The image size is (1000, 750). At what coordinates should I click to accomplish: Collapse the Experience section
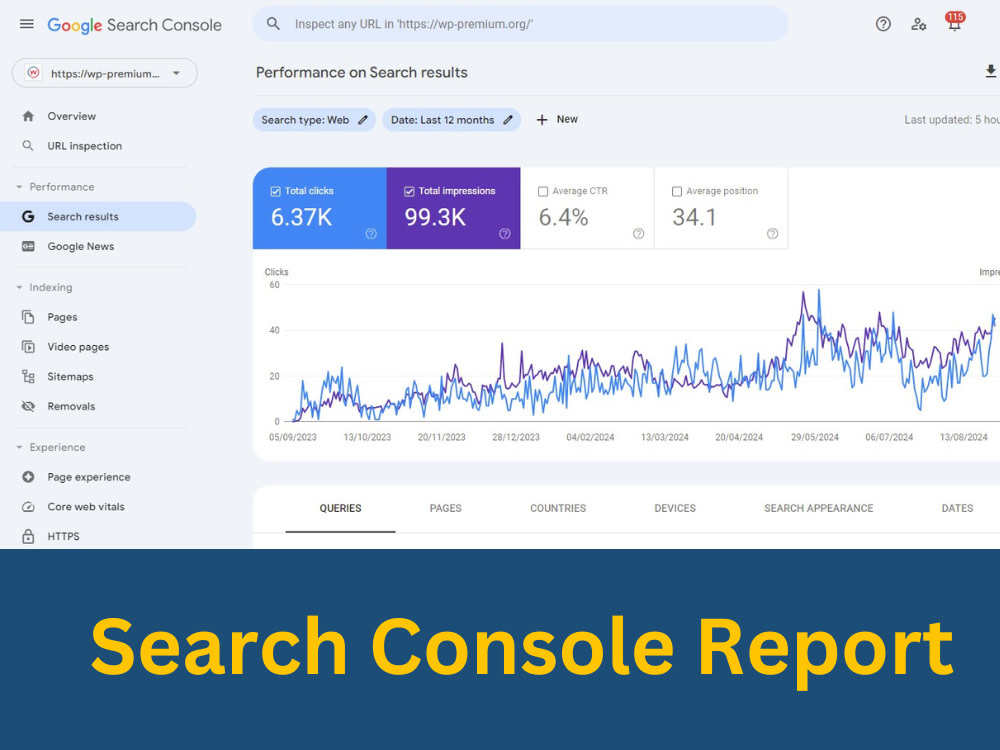click(19, 448)
